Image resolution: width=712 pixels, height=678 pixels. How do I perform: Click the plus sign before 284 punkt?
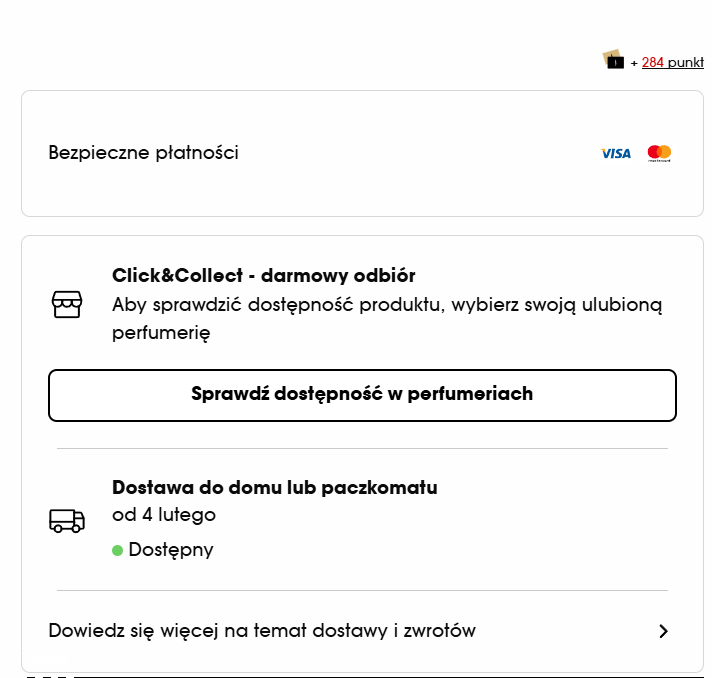[634, 63]
